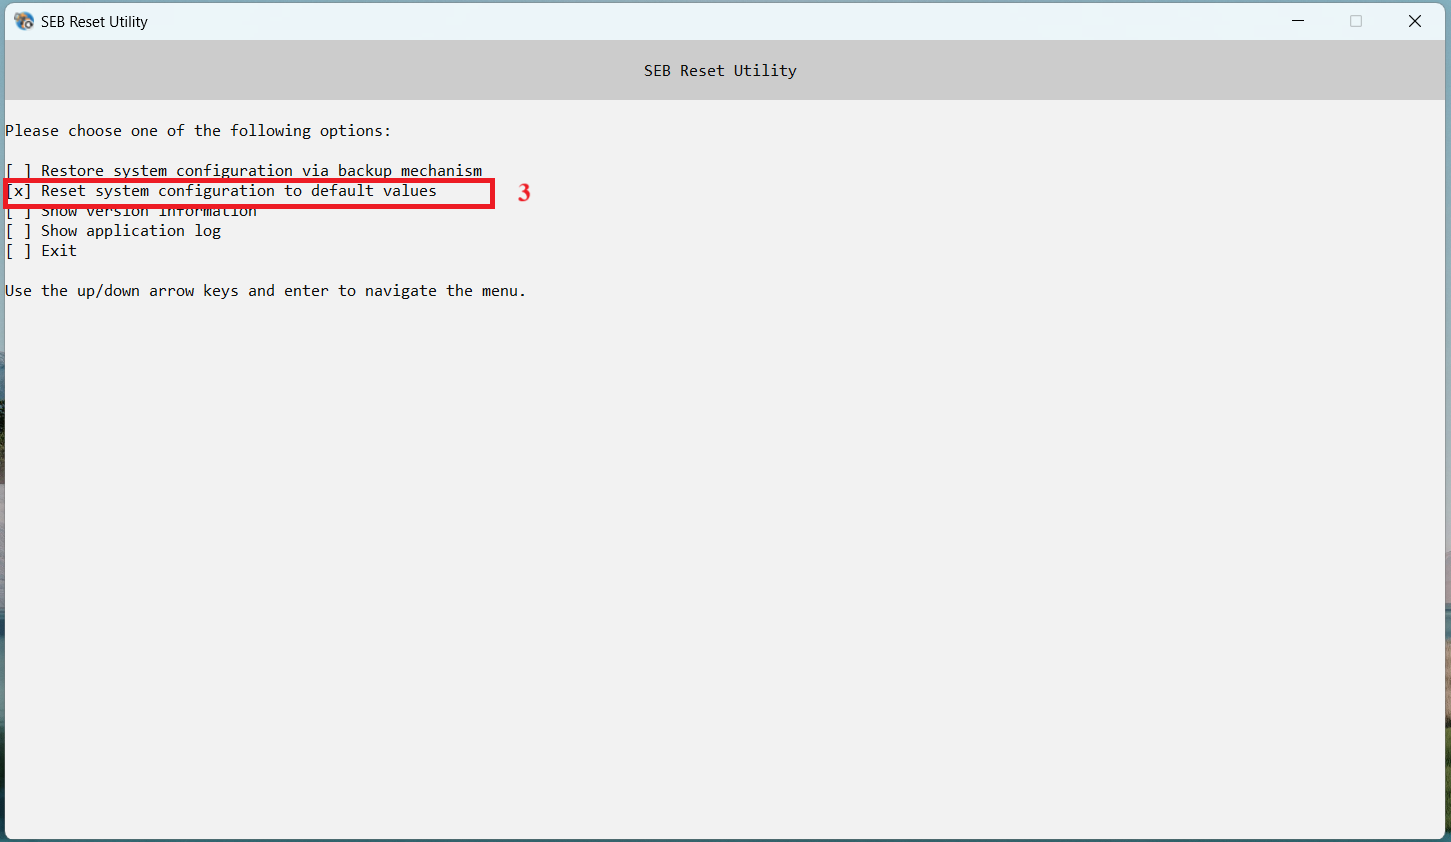Choose 'Reset system configuration to default values' text
This screenshot has height=842, width=1451.
[x=238, y=191]
